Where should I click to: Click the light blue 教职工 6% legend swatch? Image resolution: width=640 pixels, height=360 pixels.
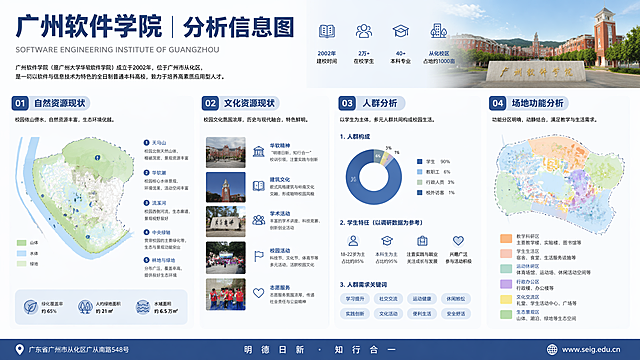tap(420, 172)
